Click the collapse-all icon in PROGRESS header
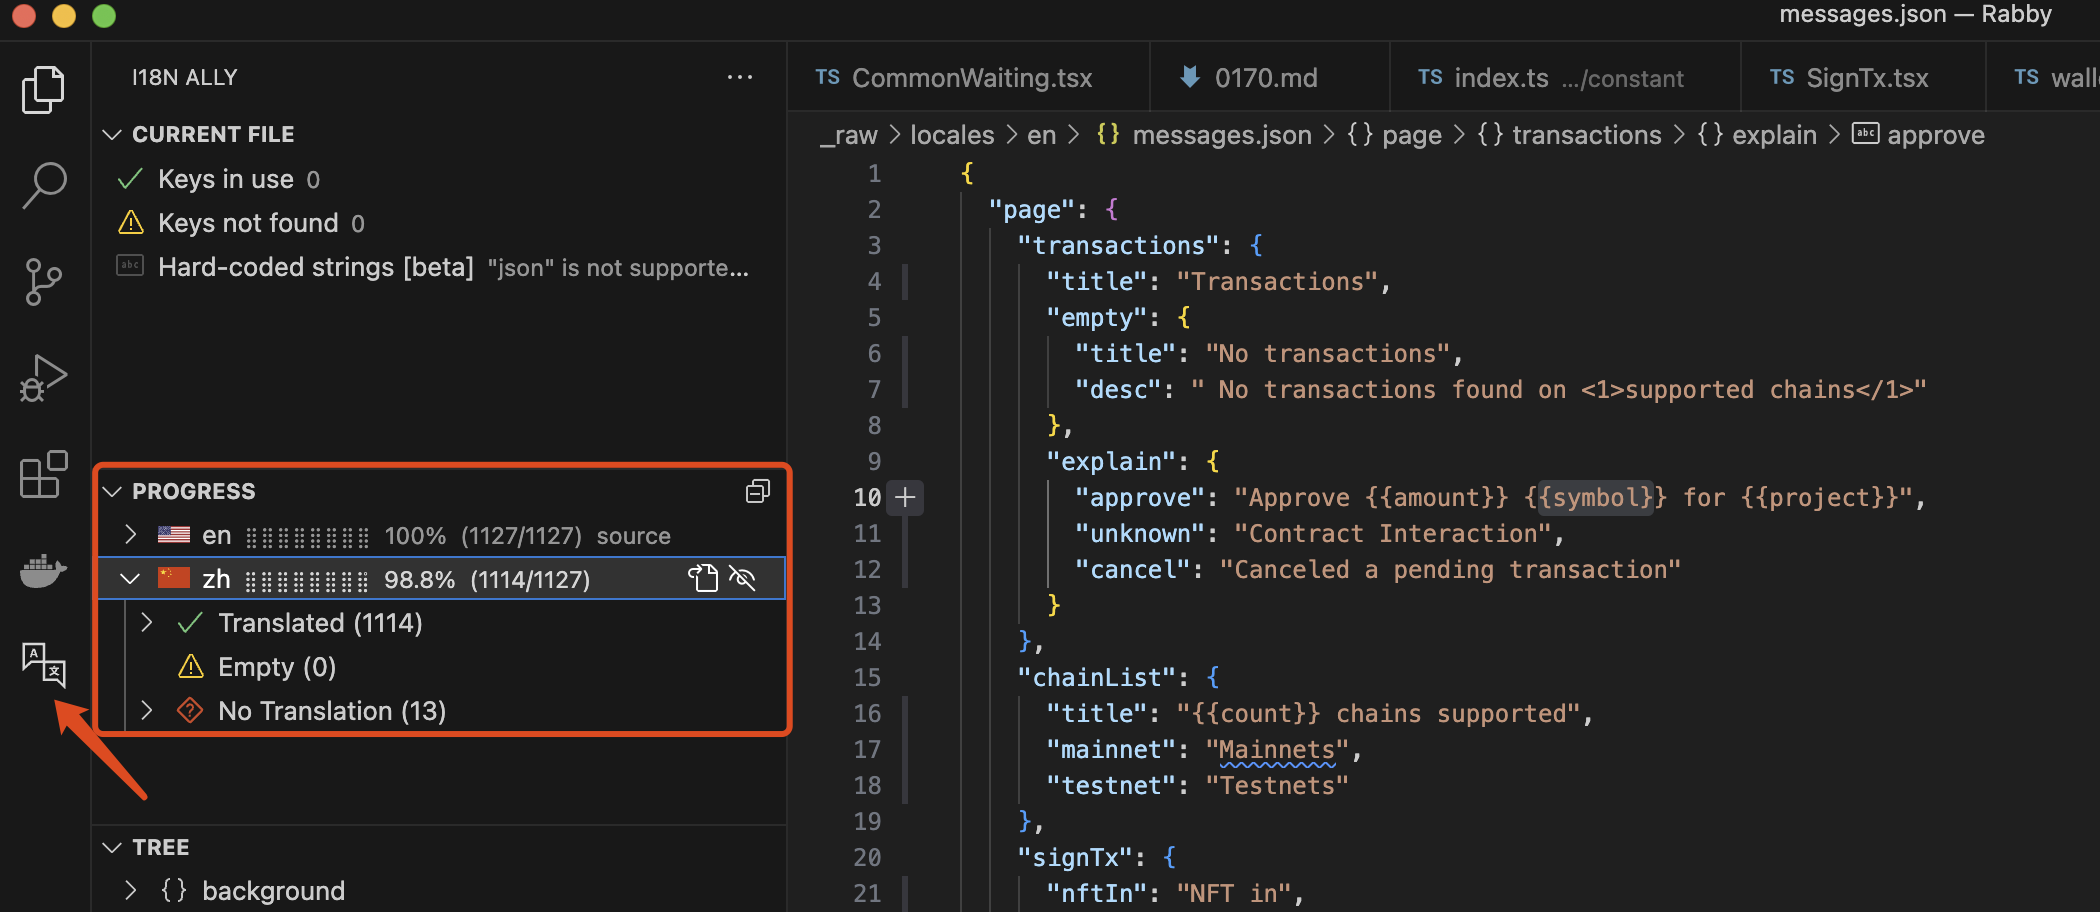Viewport: 2100px width, 912px height. point(758,491)
